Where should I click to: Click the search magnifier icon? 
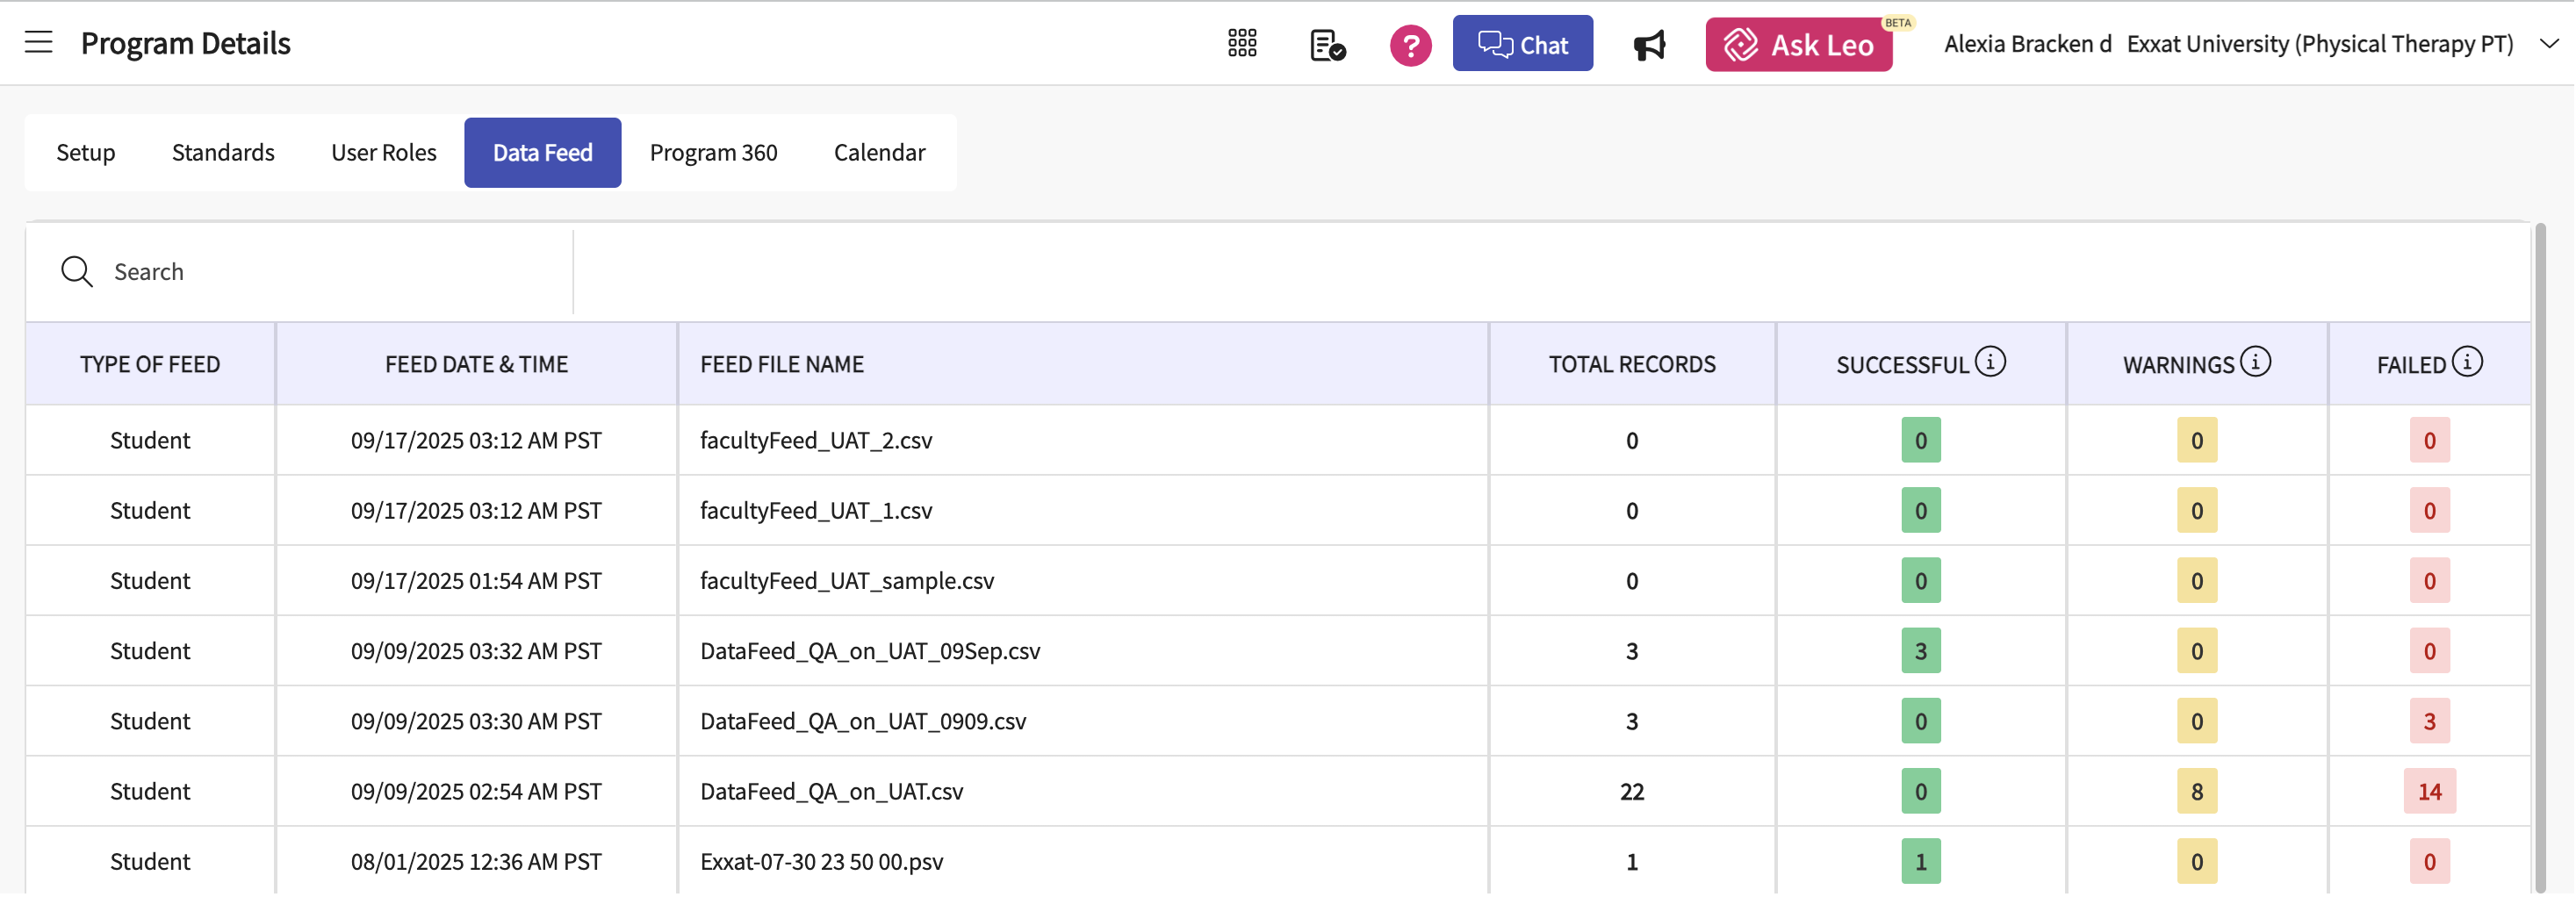pos(77,271)
